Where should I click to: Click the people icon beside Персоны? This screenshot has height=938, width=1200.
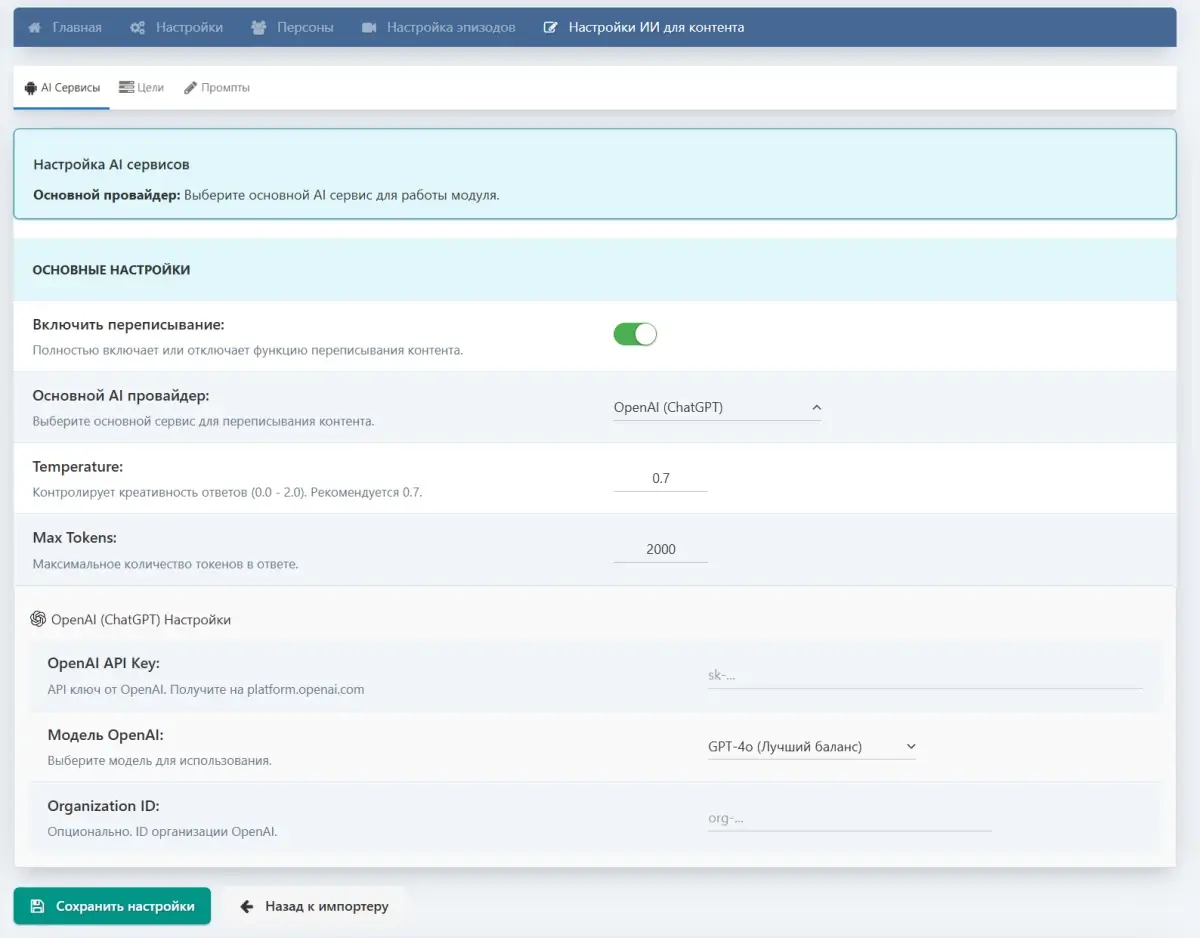click(259, 27)
